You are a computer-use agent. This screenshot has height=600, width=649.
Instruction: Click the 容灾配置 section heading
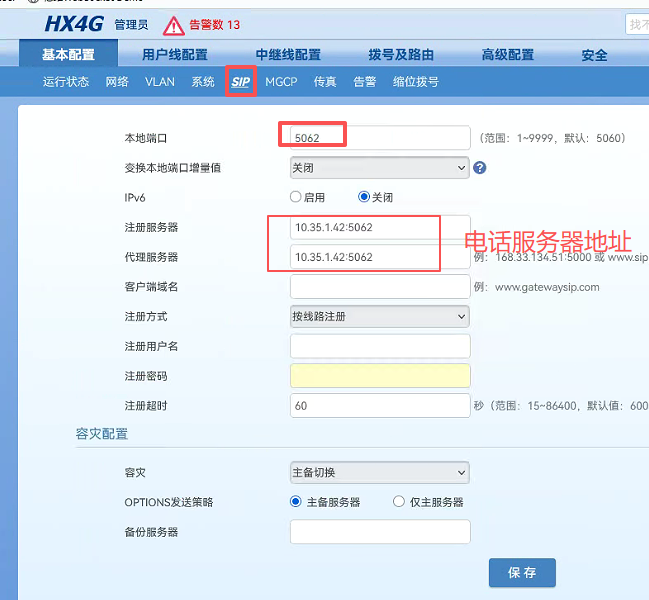[102, 434]
